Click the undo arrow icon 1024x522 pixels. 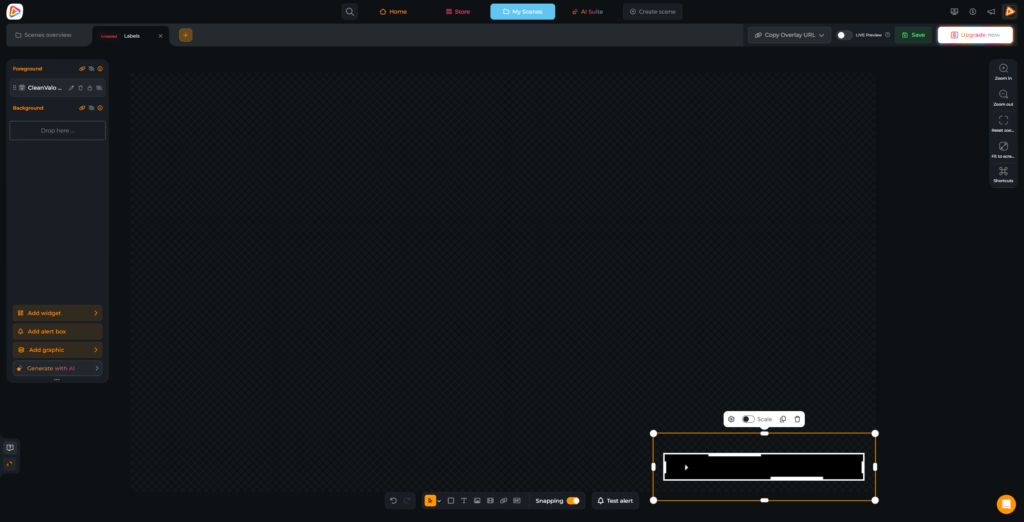[394, 500]
